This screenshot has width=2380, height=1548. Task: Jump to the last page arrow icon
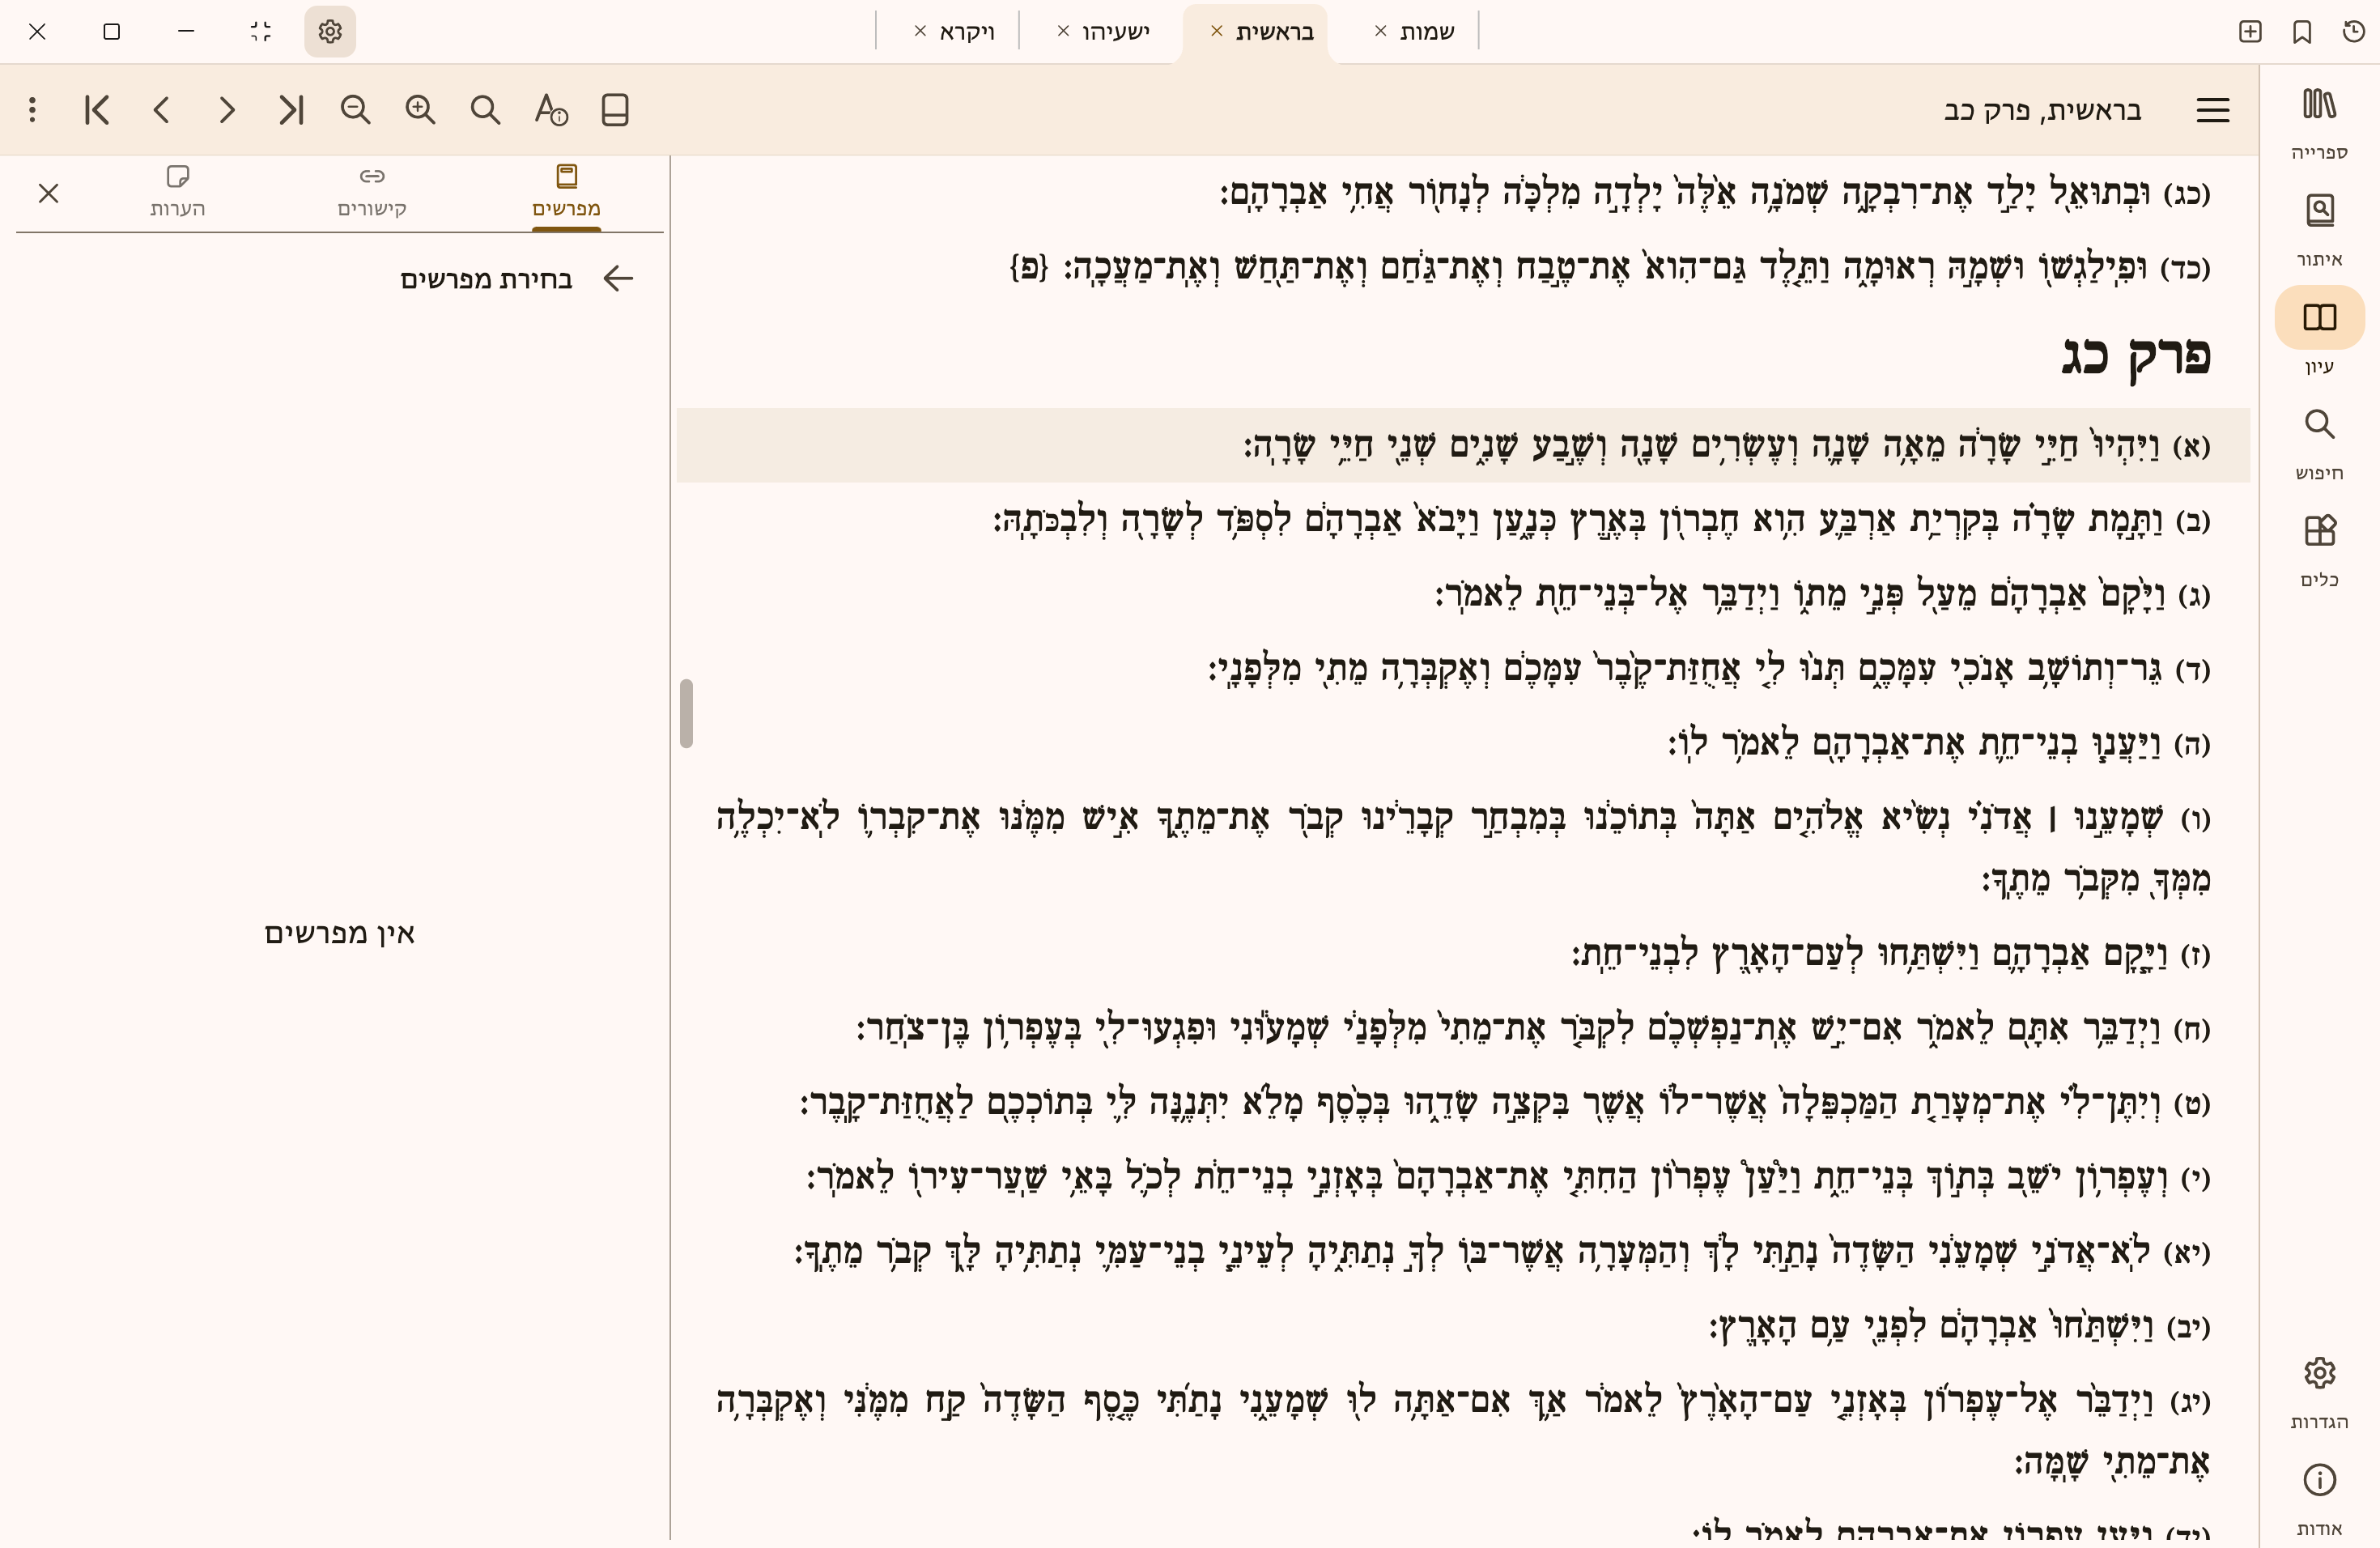point(291,110)
